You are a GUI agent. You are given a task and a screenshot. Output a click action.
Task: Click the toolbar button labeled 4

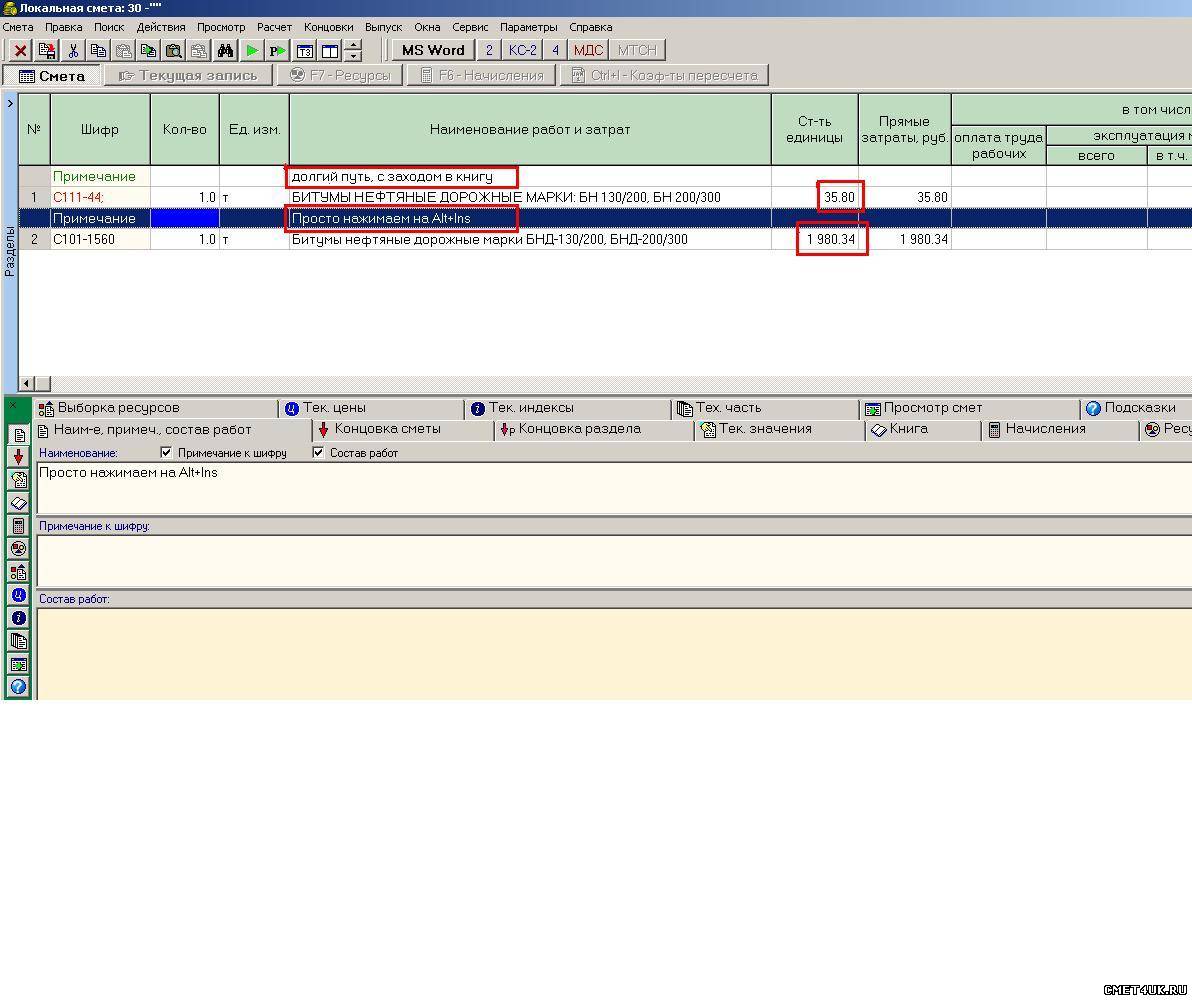point(555,50)
